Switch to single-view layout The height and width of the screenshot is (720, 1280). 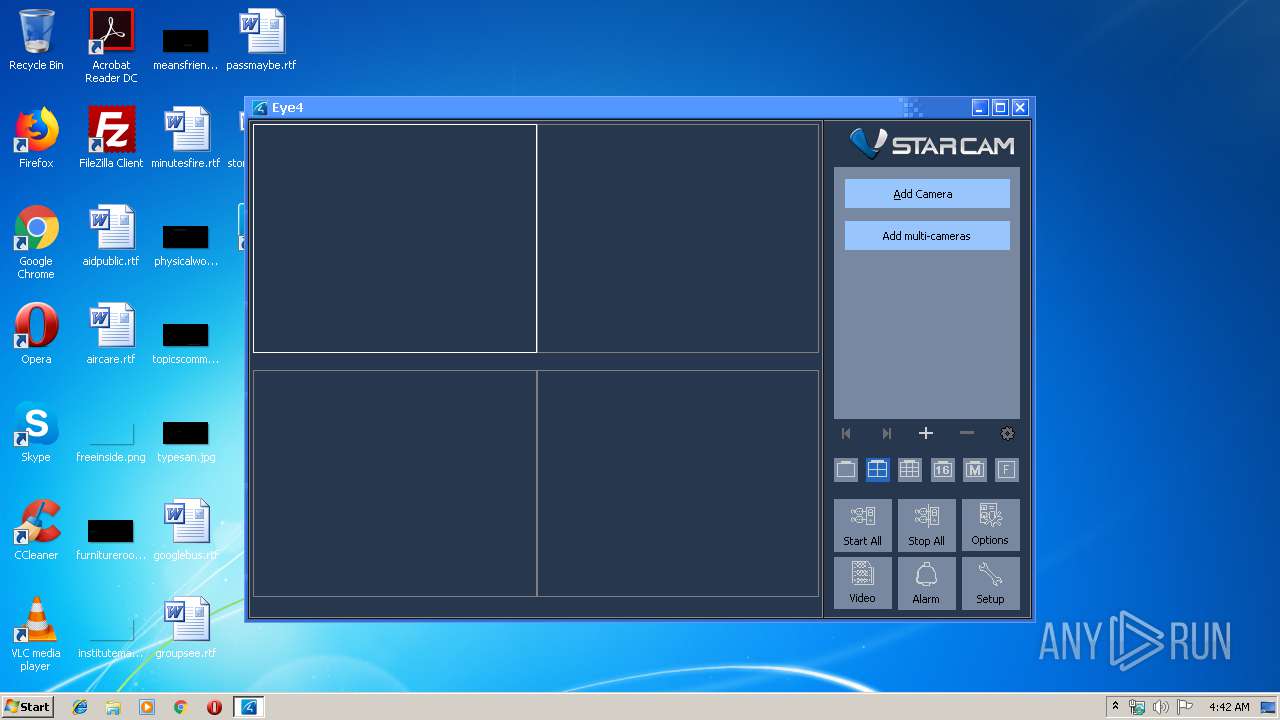(846, 470)
